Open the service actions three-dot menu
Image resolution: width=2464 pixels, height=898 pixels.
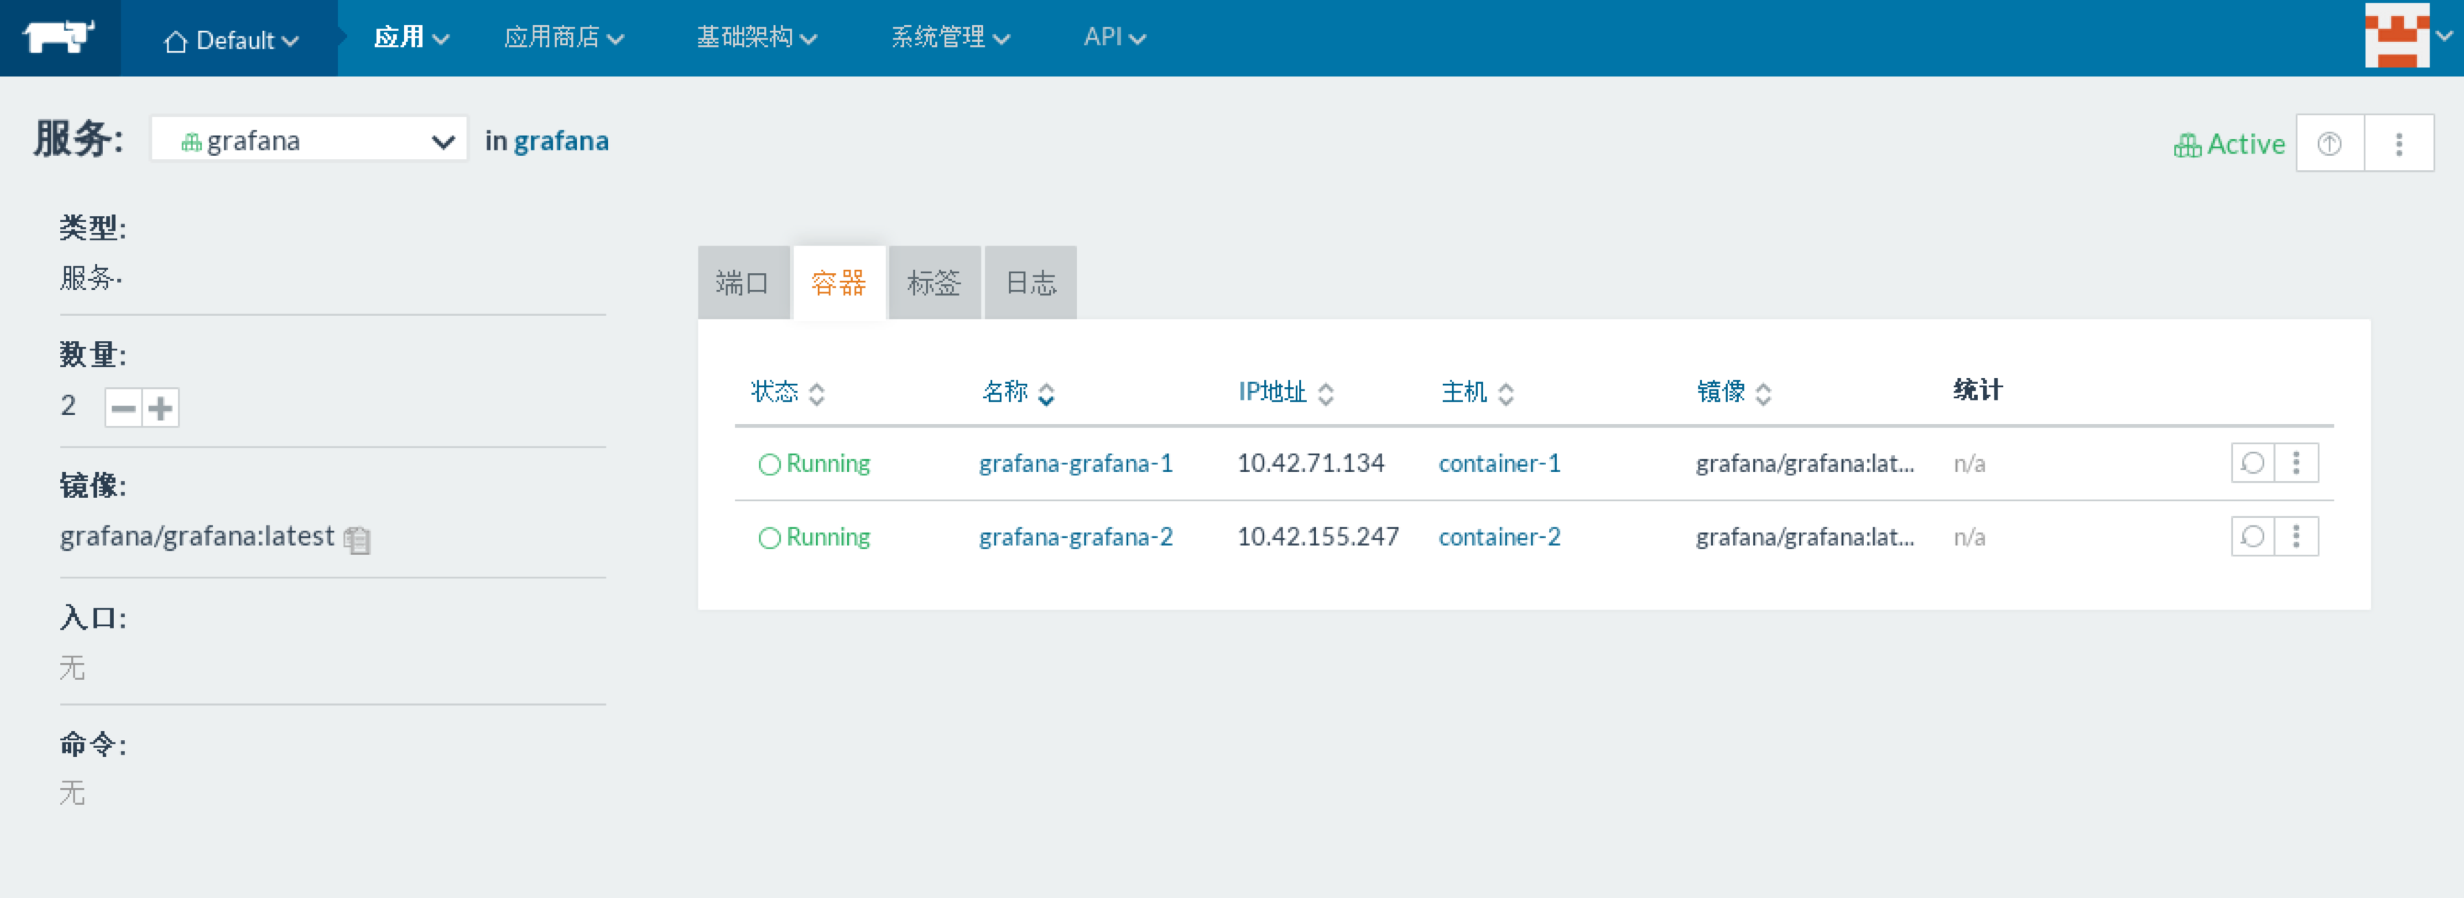click(2398, 144)
